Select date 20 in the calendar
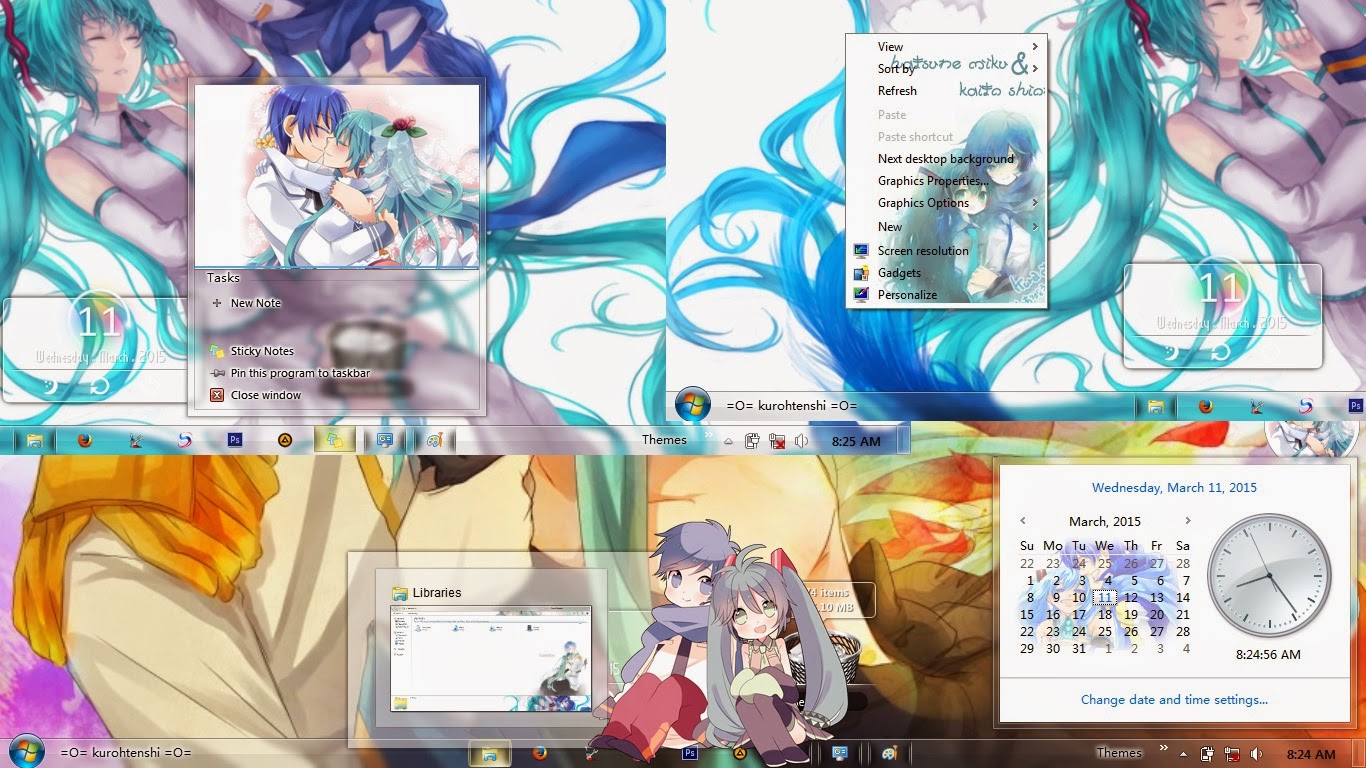This screenshot has width=1366, height=768. pyautogui.click(x=1157, y=615)
